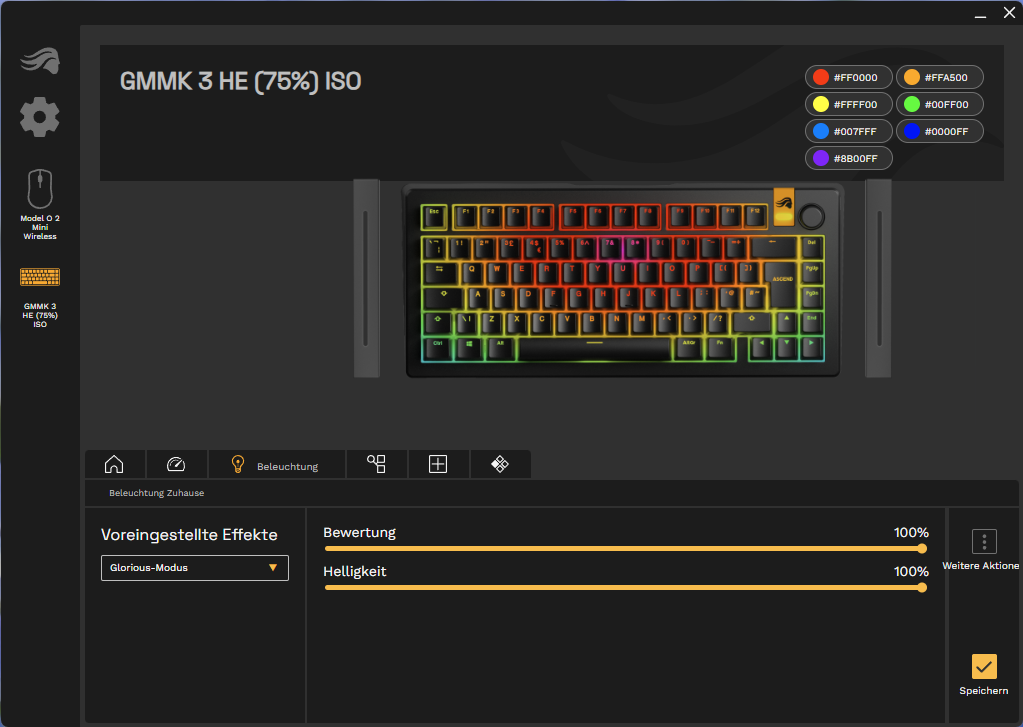
Task: Open settings via the gear icon
Action: (39, 117)
